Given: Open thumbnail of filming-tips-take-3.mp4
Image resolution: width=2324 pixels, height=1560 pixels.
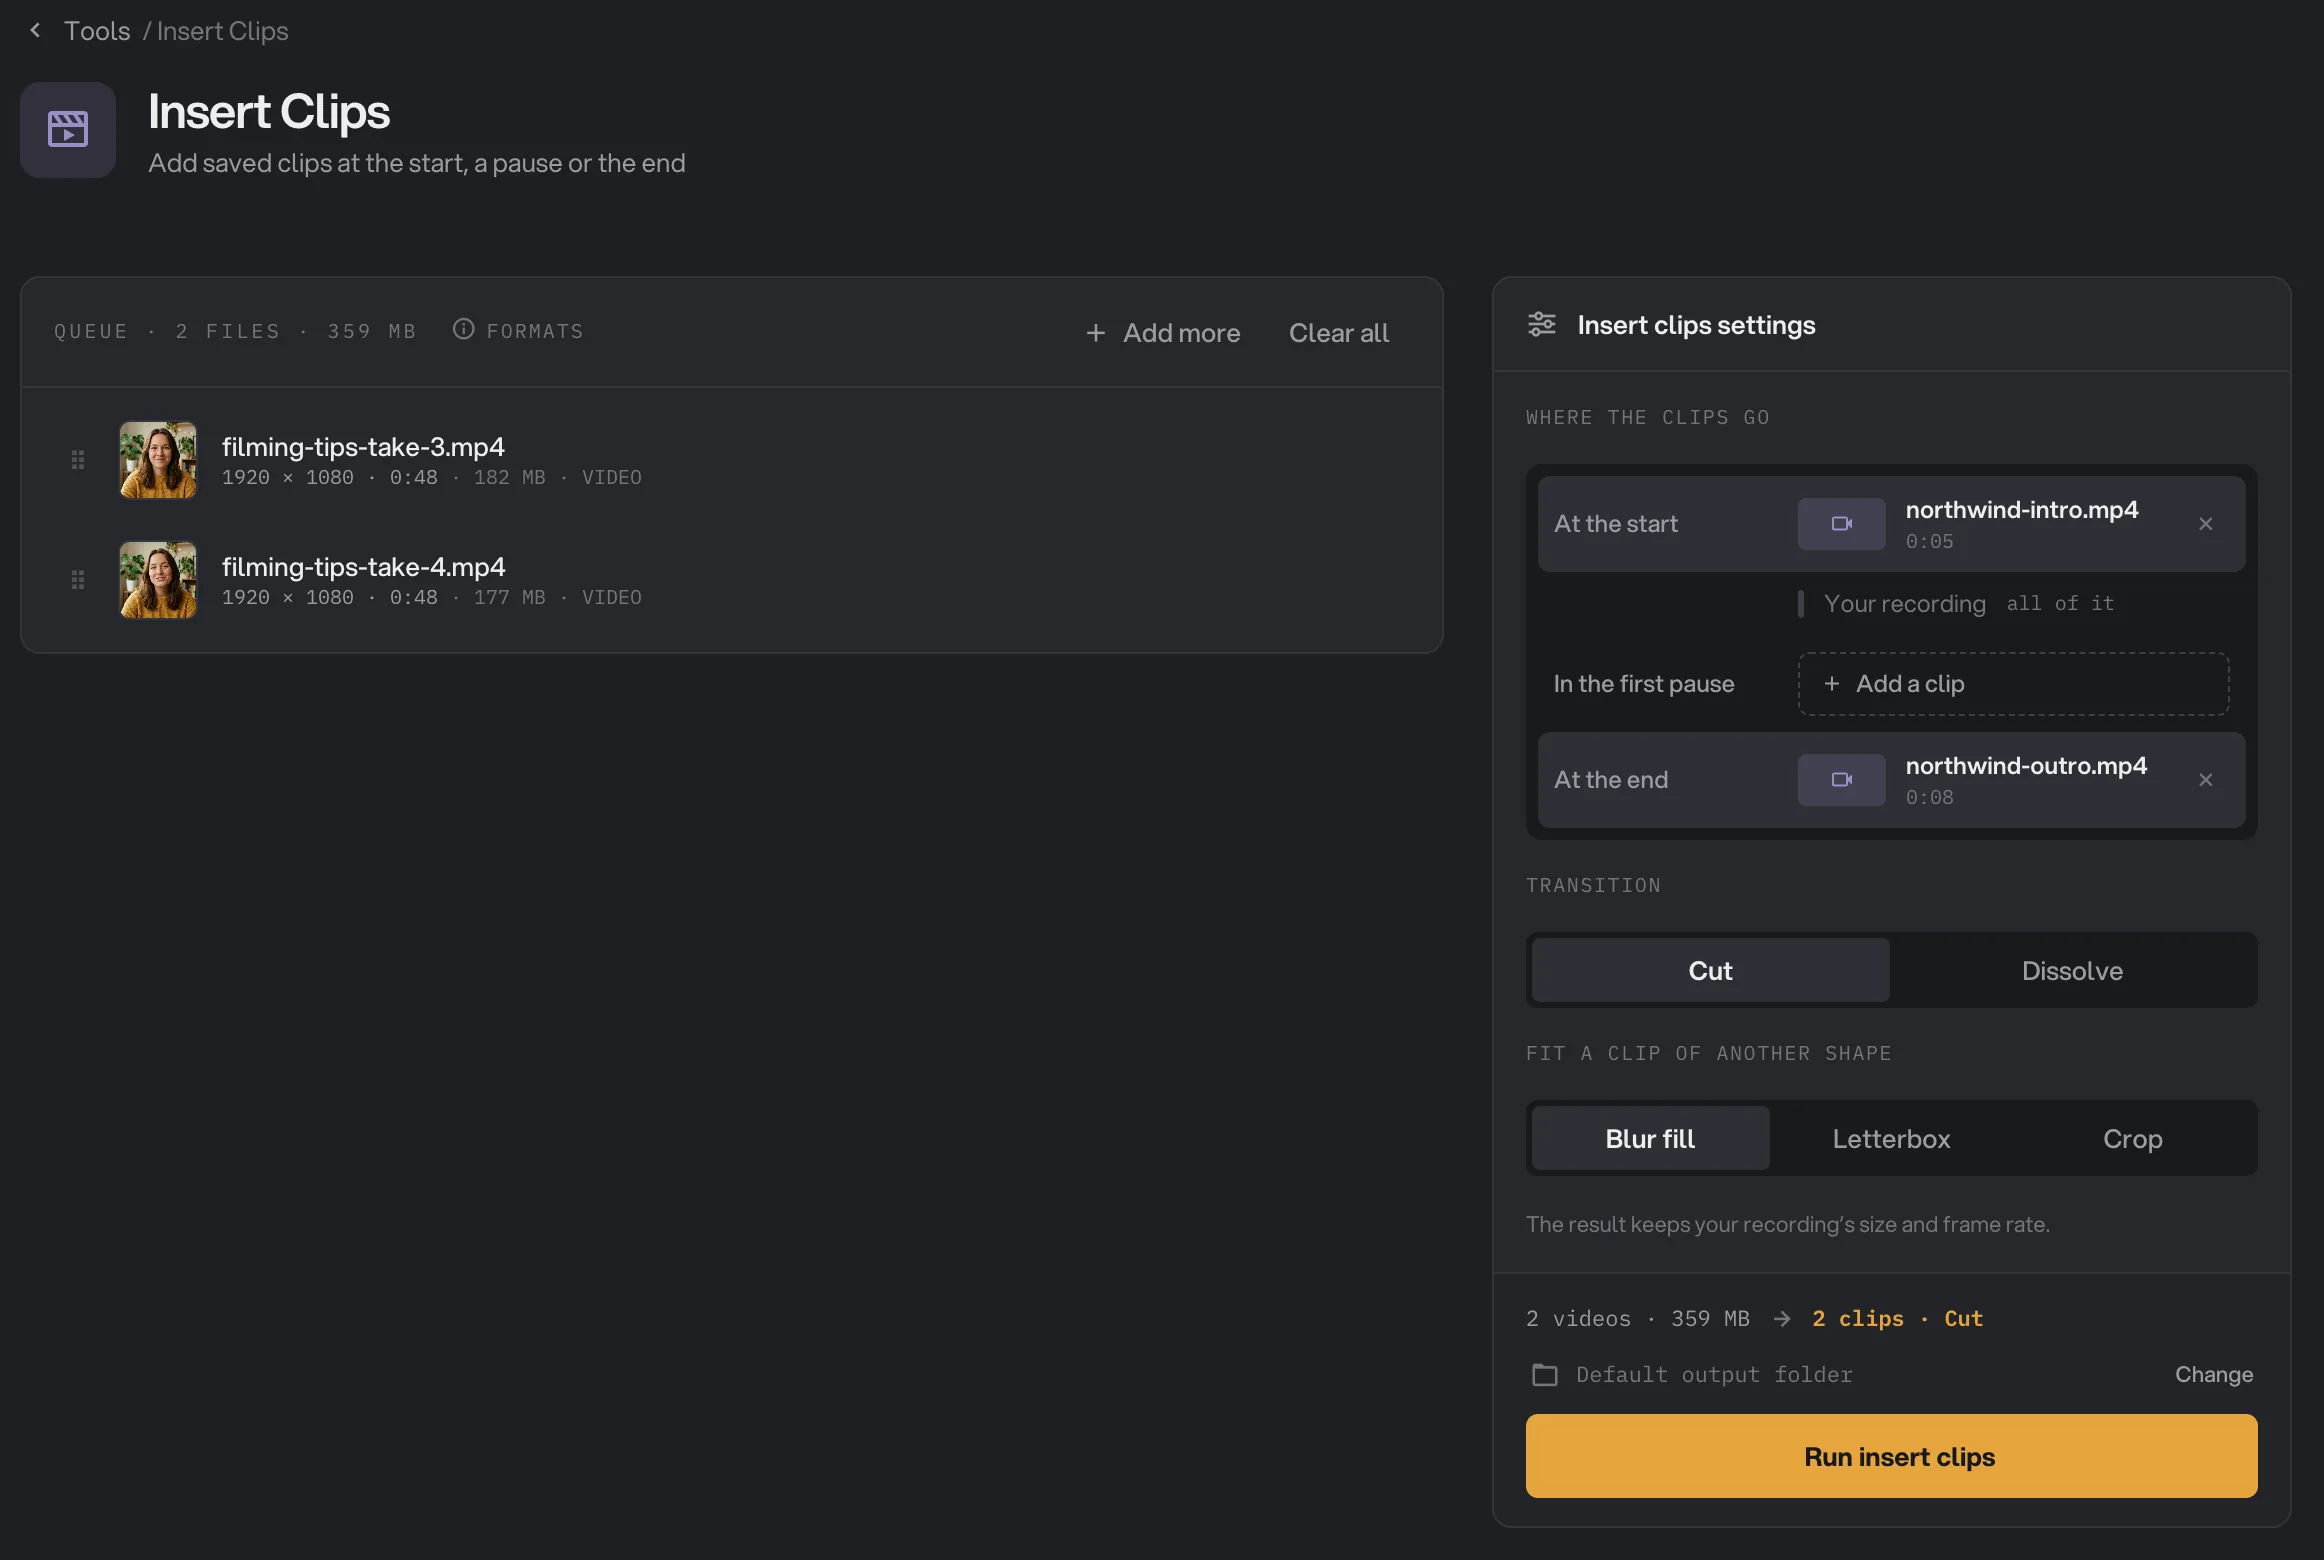Looking at the screenshot, I should [158, 460].
